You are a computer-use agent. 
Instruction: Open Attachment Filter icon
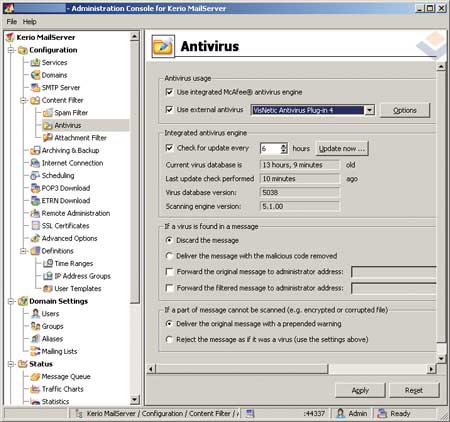point(48,138)
